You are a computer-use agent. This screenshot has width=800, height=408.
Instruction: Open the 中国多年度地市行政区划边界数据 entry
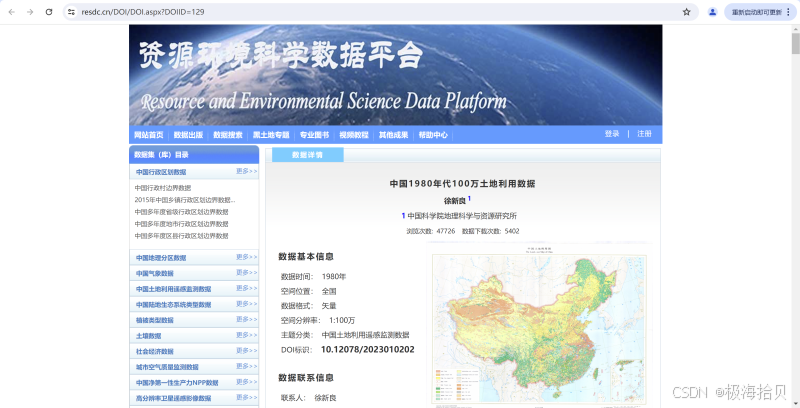(x=181, y=224)
